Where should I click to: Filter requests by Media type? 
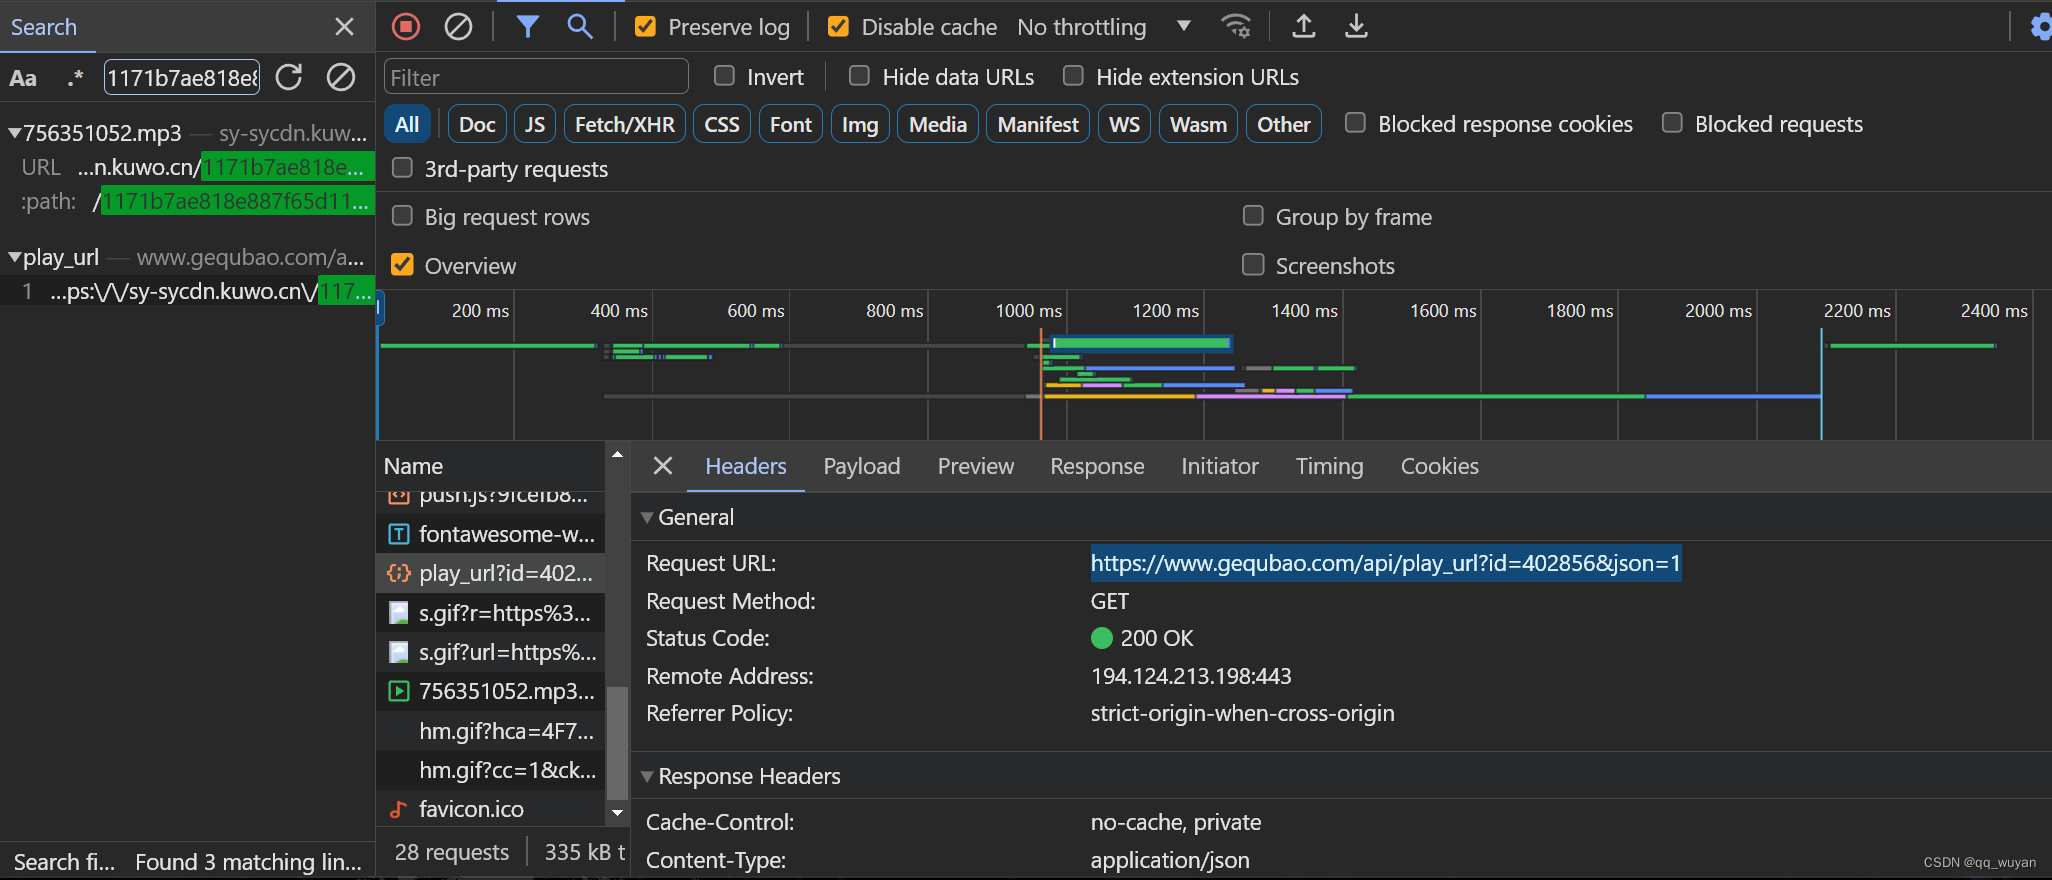pyautogui.click(x=938, y=124)
